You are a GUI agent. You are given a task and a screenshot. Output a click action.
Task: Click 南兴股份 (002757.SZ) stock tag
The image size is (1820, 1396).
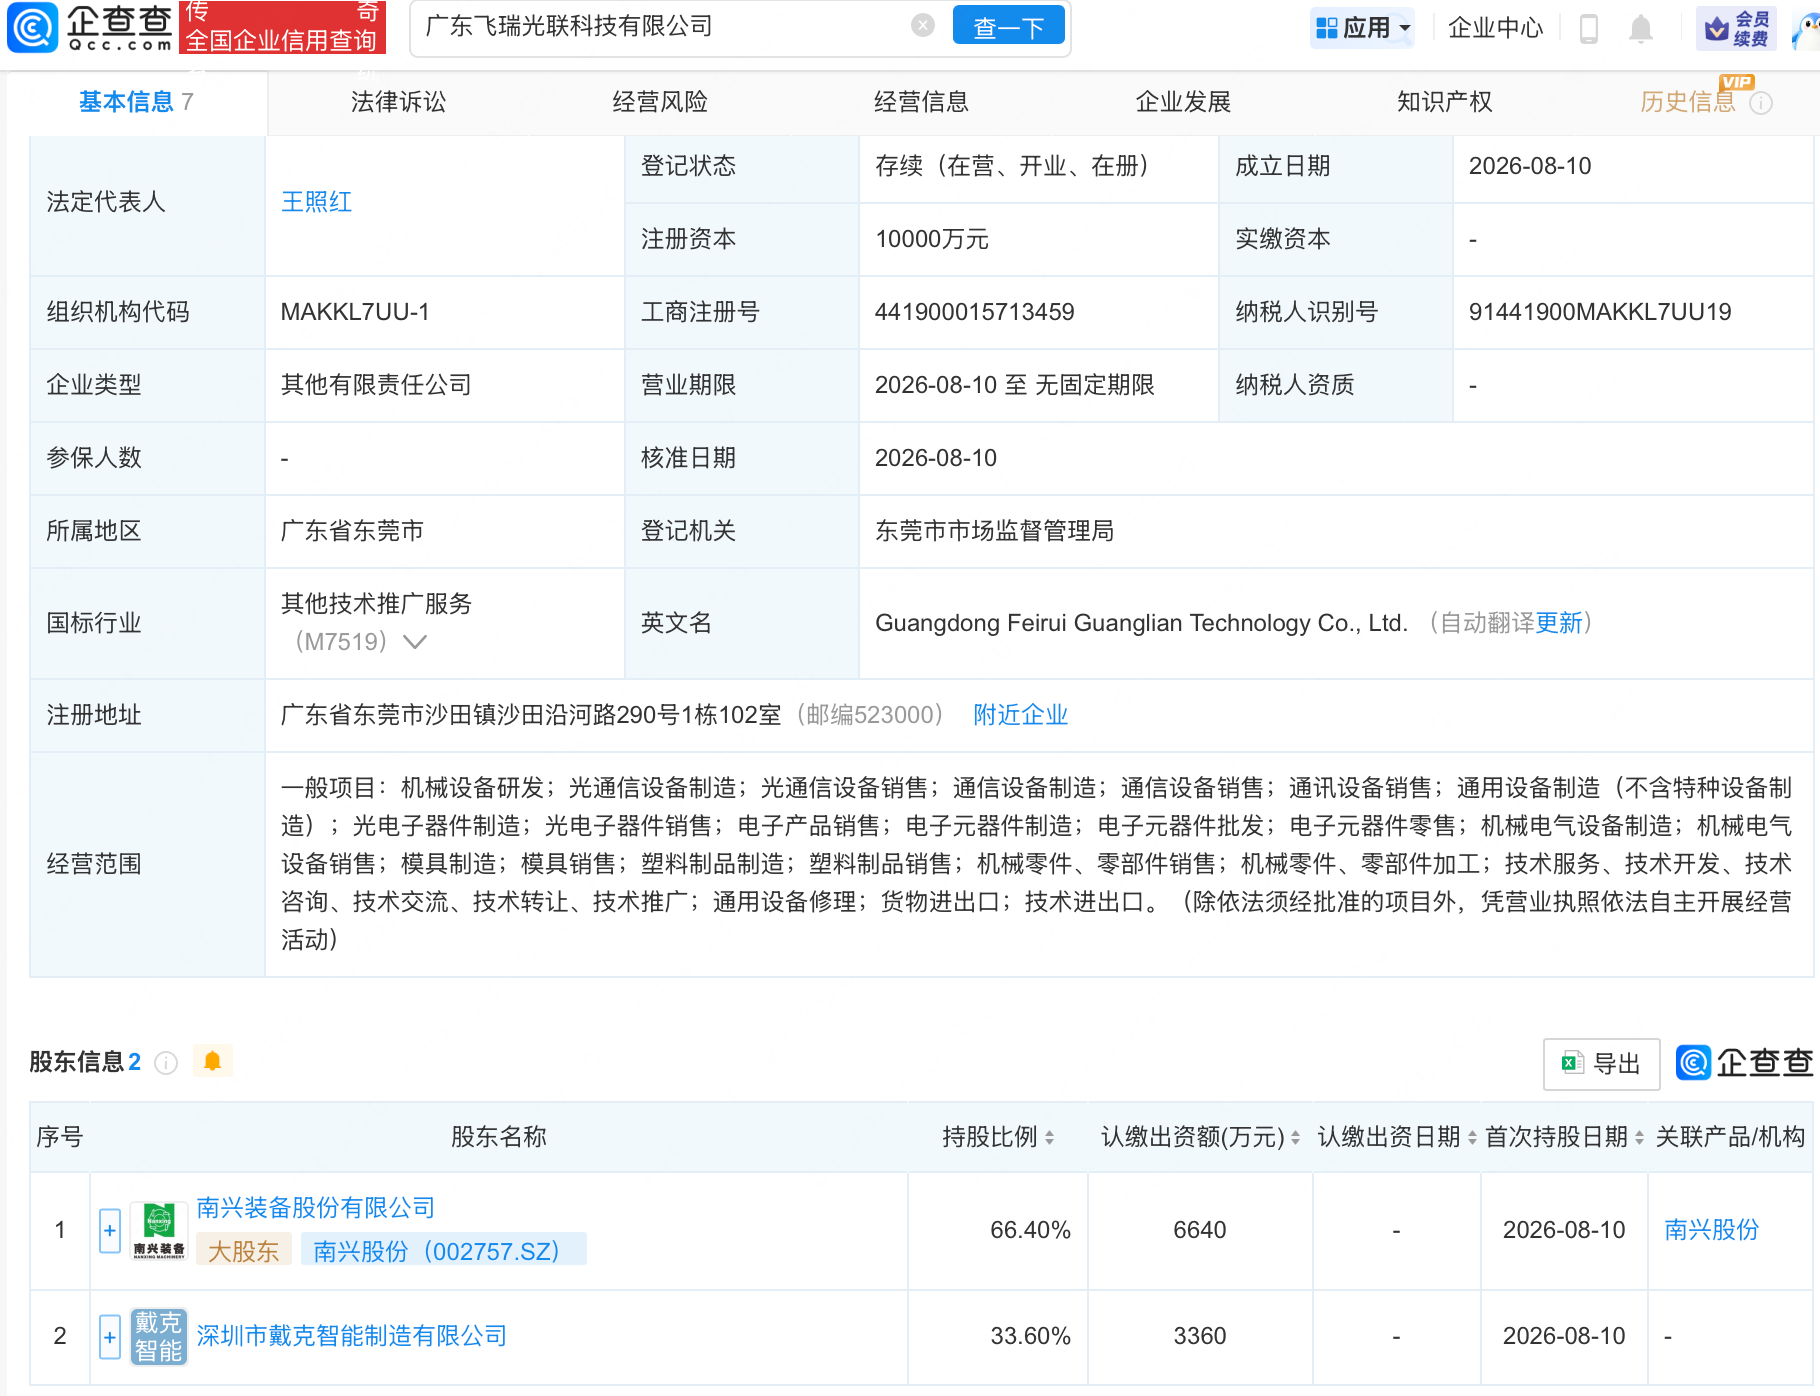(x=443, y=1251)
